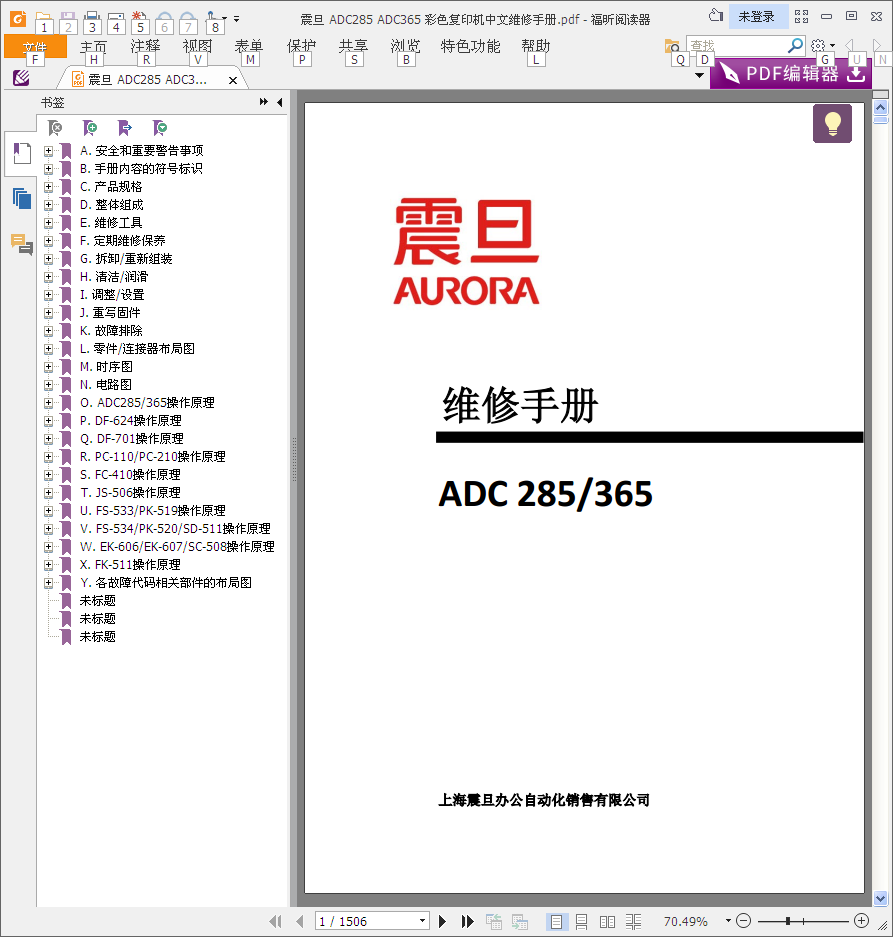The height and width of the screenshot is (937, 893).
Task: Open the Pages thumbnail panel in sidebar
Action: coord(22,198)
